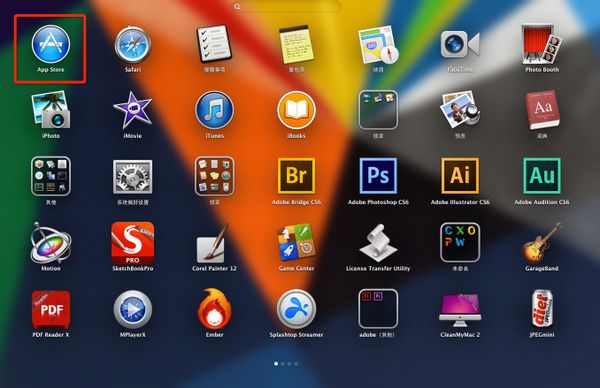Jump to the third Launchpad page dot
The height and width of the screenshot is (388, 600).
289,364
